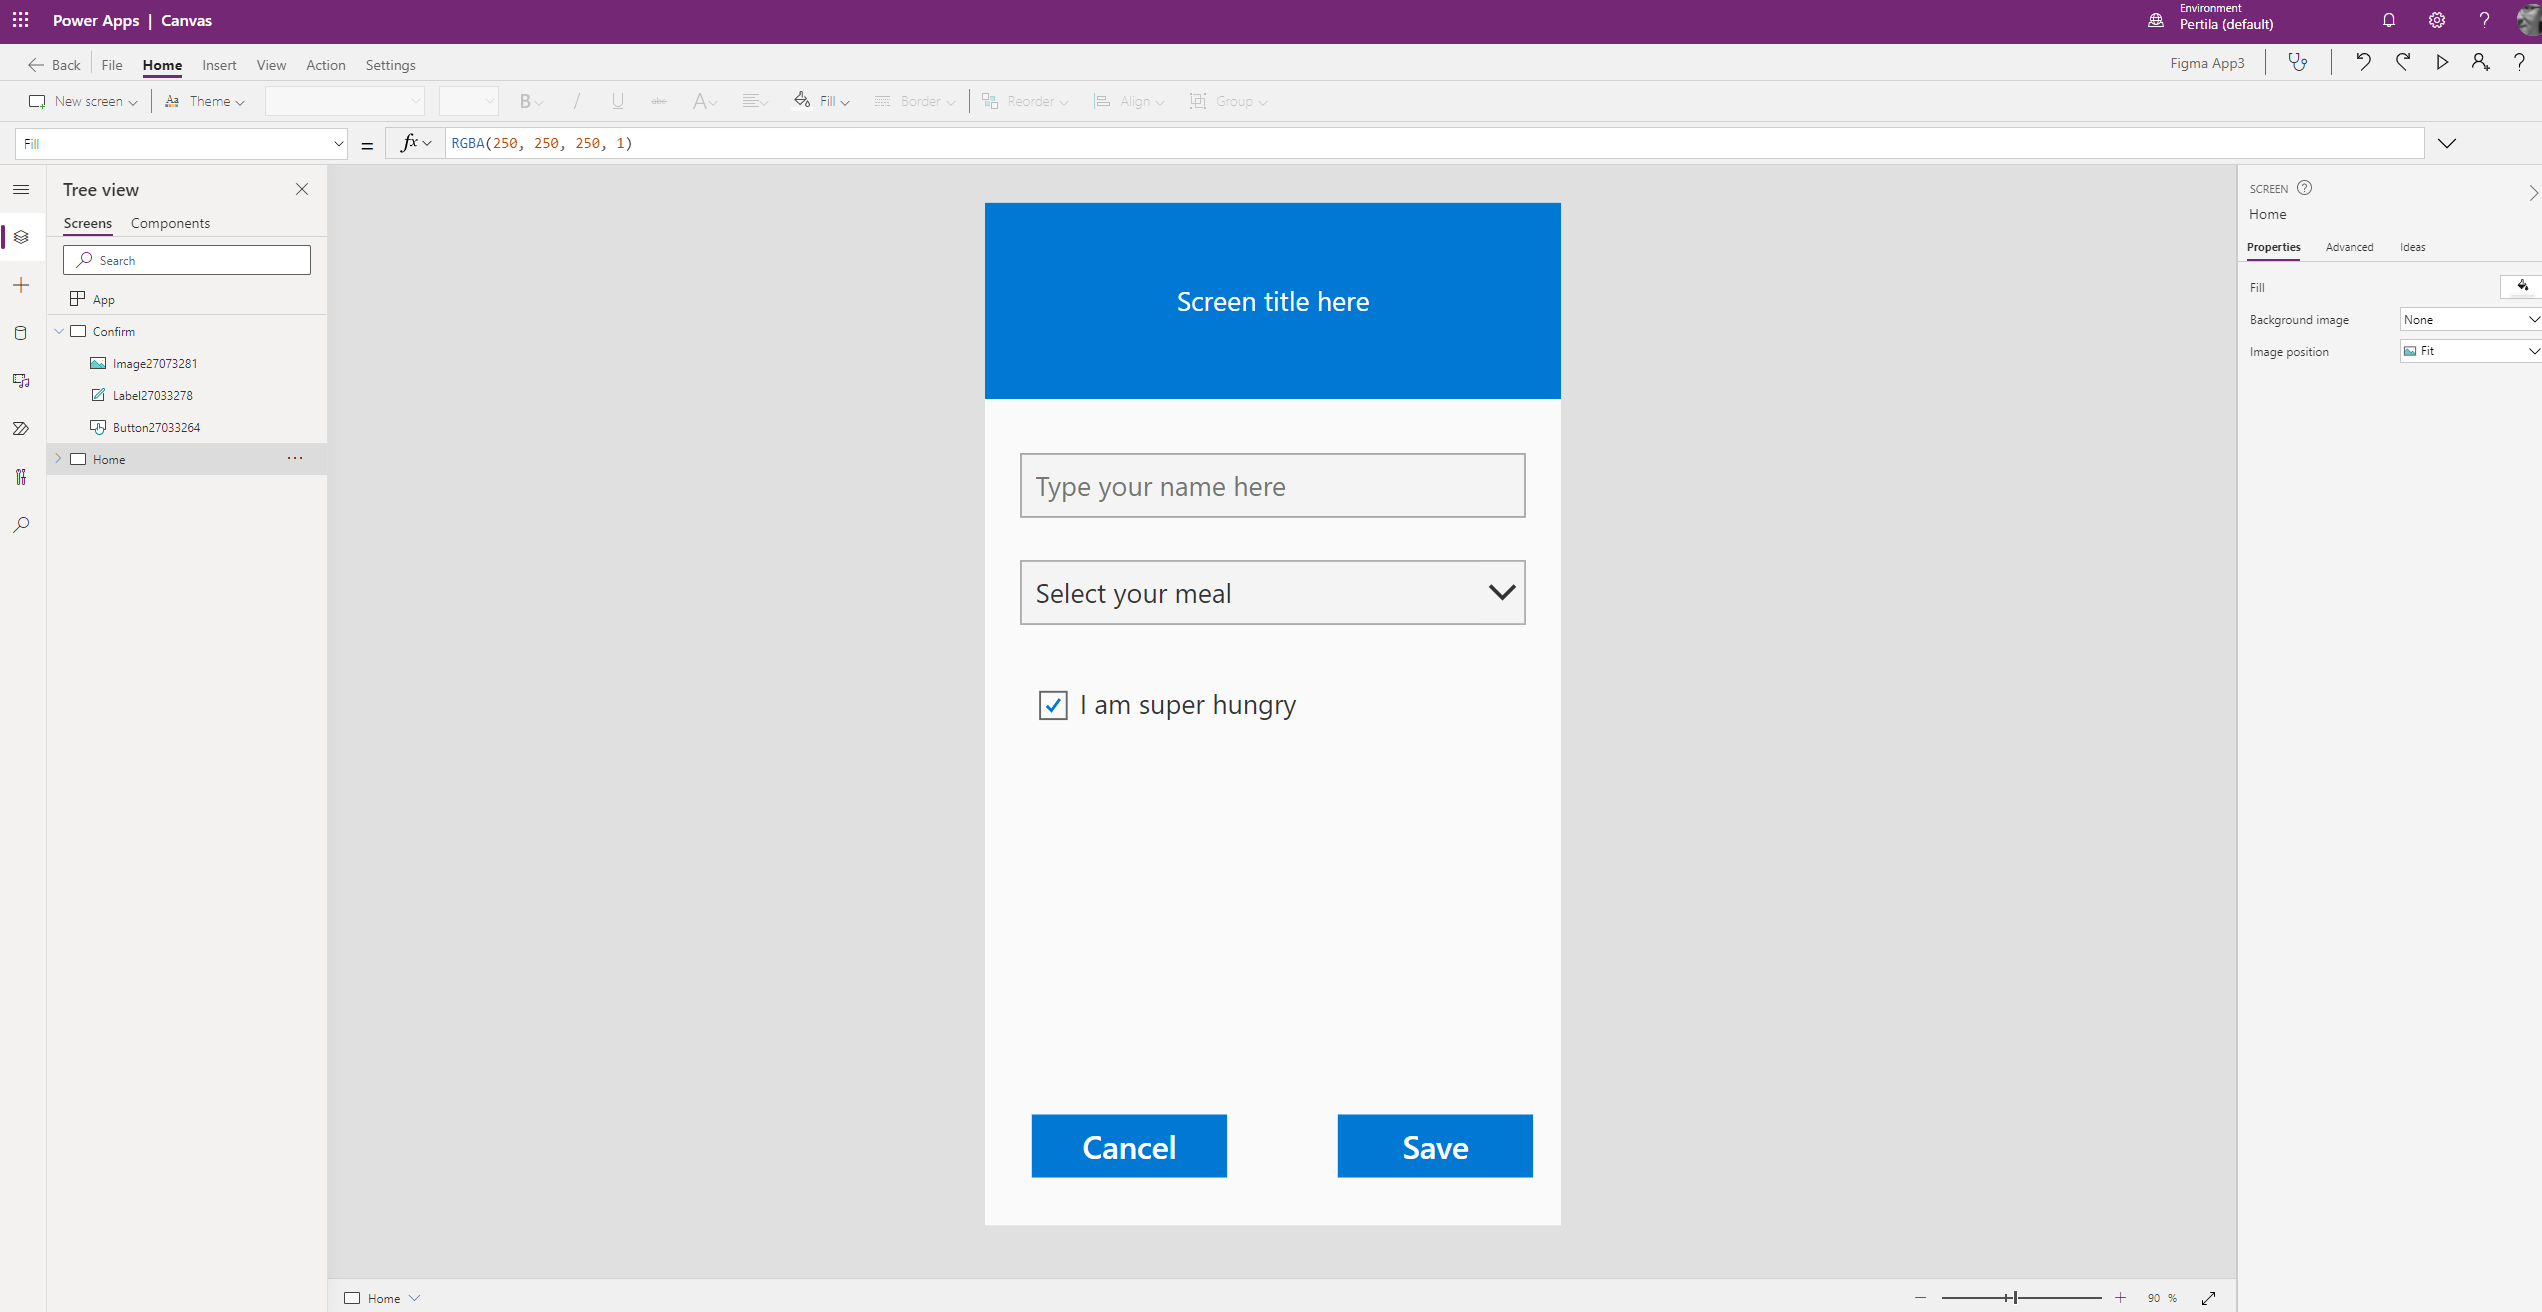
Task: Switch to the Components tab
Action: coord(170,223)
